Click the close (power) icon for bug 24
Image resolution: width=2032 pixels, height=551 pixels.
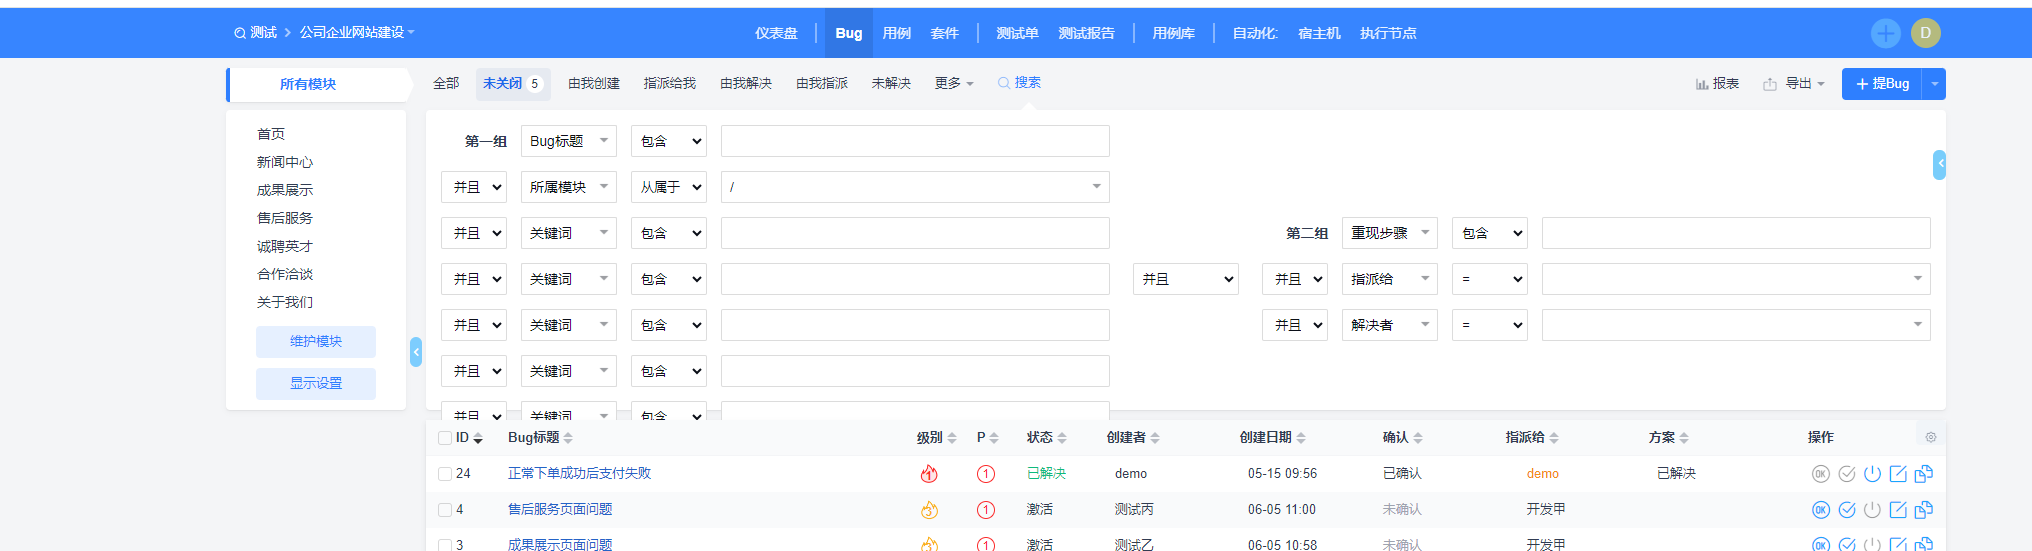pos(1872,474)
